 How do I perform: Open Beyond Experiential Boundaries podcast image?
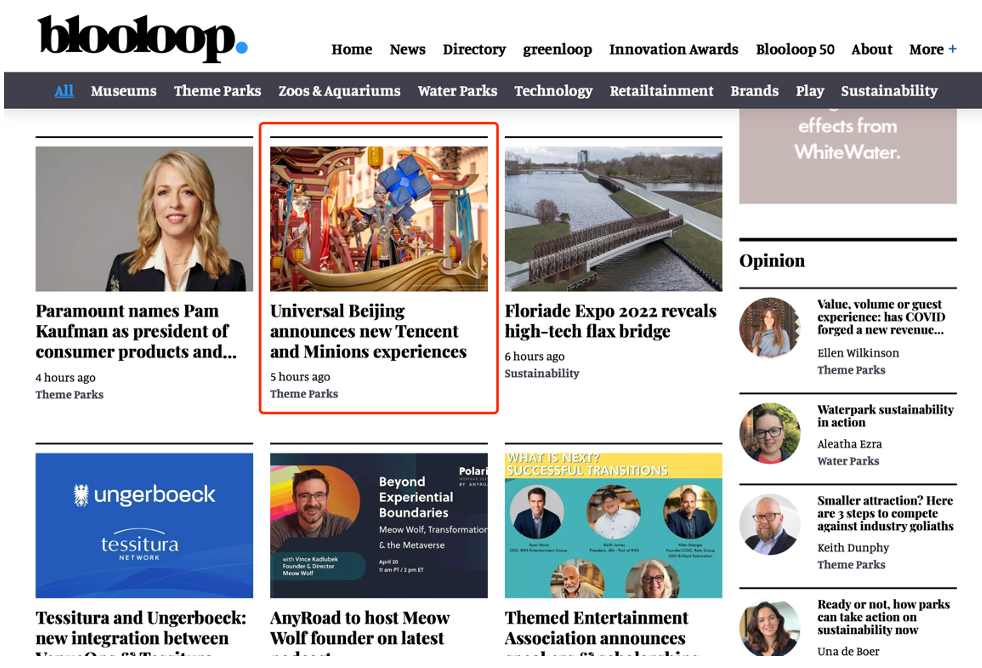coord(379,526)
